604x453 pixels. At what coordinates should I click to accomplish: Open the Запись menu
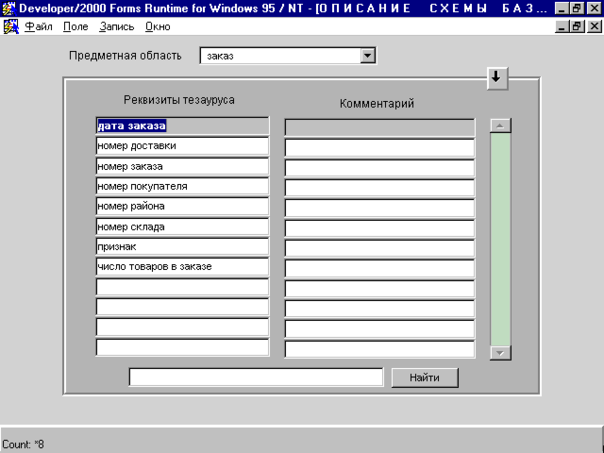[116, 27]
